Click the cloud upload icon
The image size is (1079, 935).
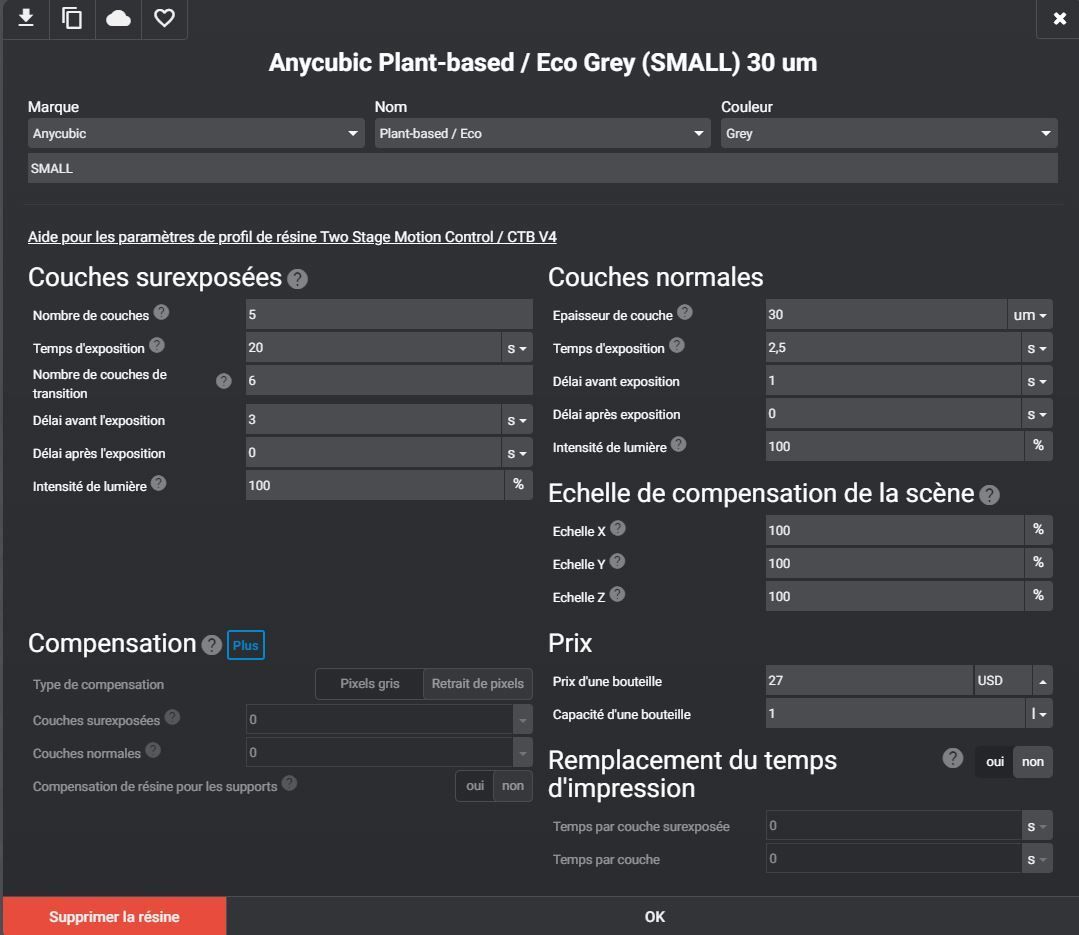(118, 18)
